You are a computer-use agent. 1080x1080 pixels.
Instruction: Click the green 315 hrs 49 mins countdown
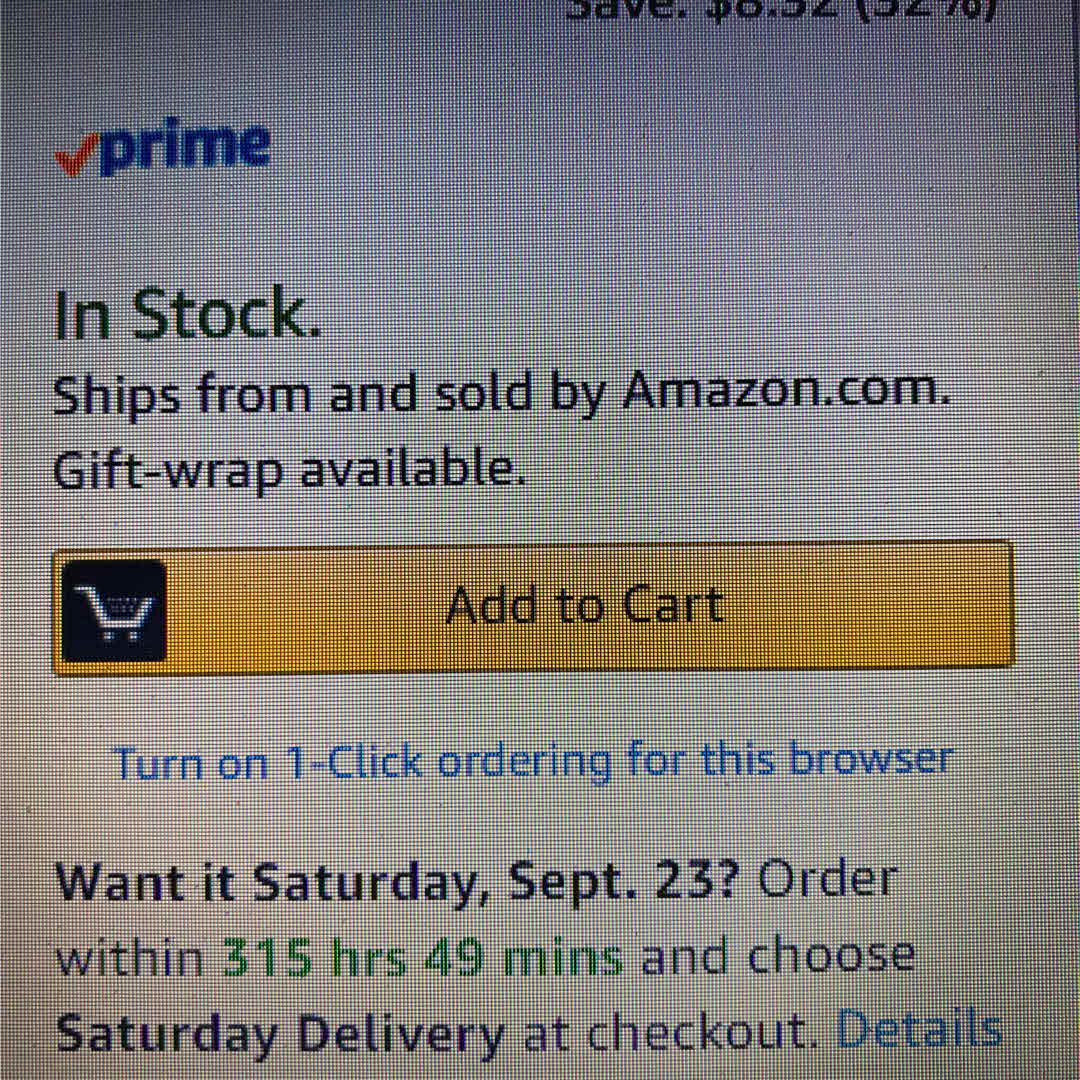(x=421, y=958)
